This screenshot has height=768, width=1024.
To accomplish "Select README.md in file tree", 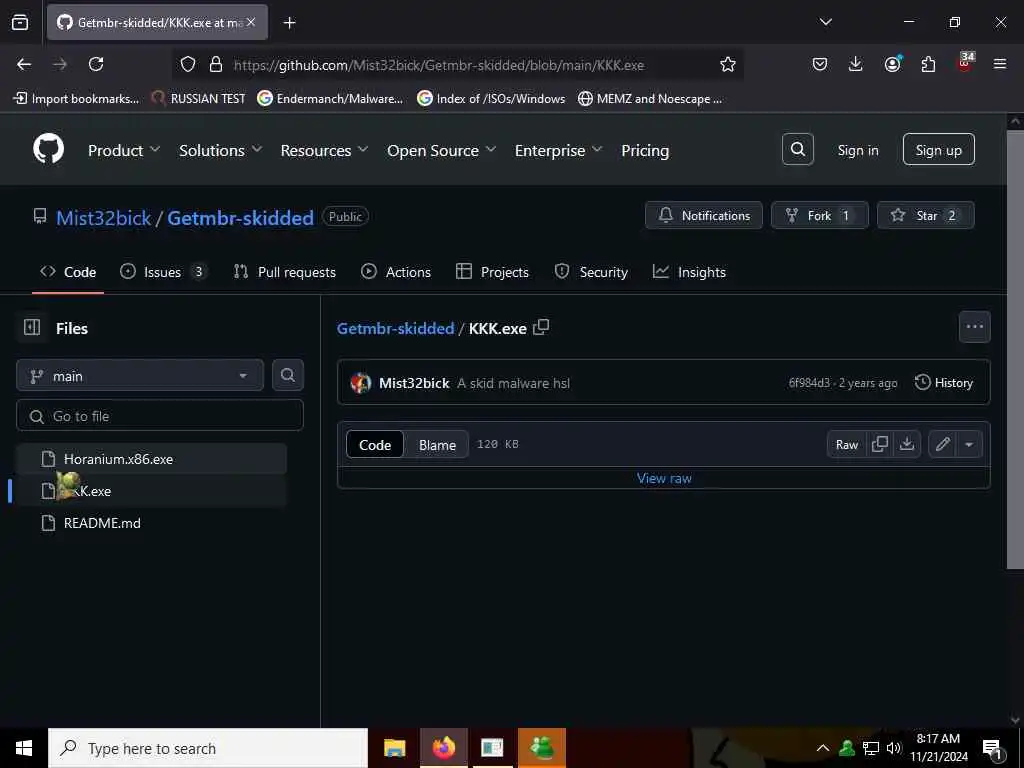I will coord(152,523).
